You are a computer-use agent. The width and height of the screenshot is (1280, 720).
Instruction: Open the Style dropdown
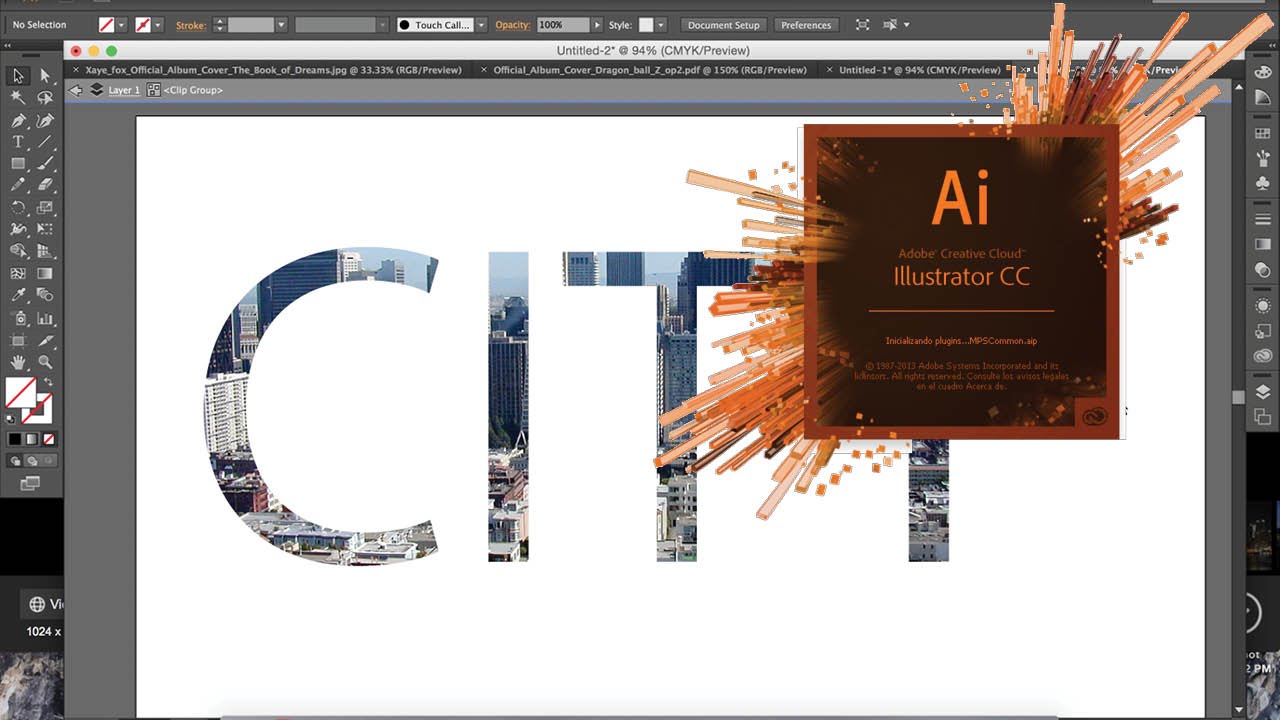[x=661, y=24]
